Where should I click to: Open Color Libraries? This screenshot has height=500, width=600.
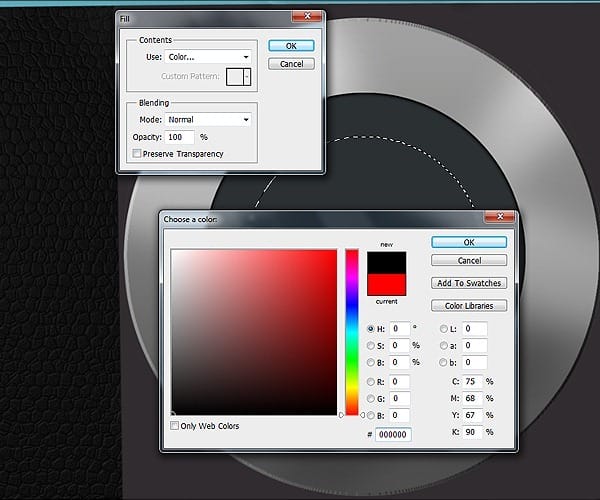pos(469,306)
